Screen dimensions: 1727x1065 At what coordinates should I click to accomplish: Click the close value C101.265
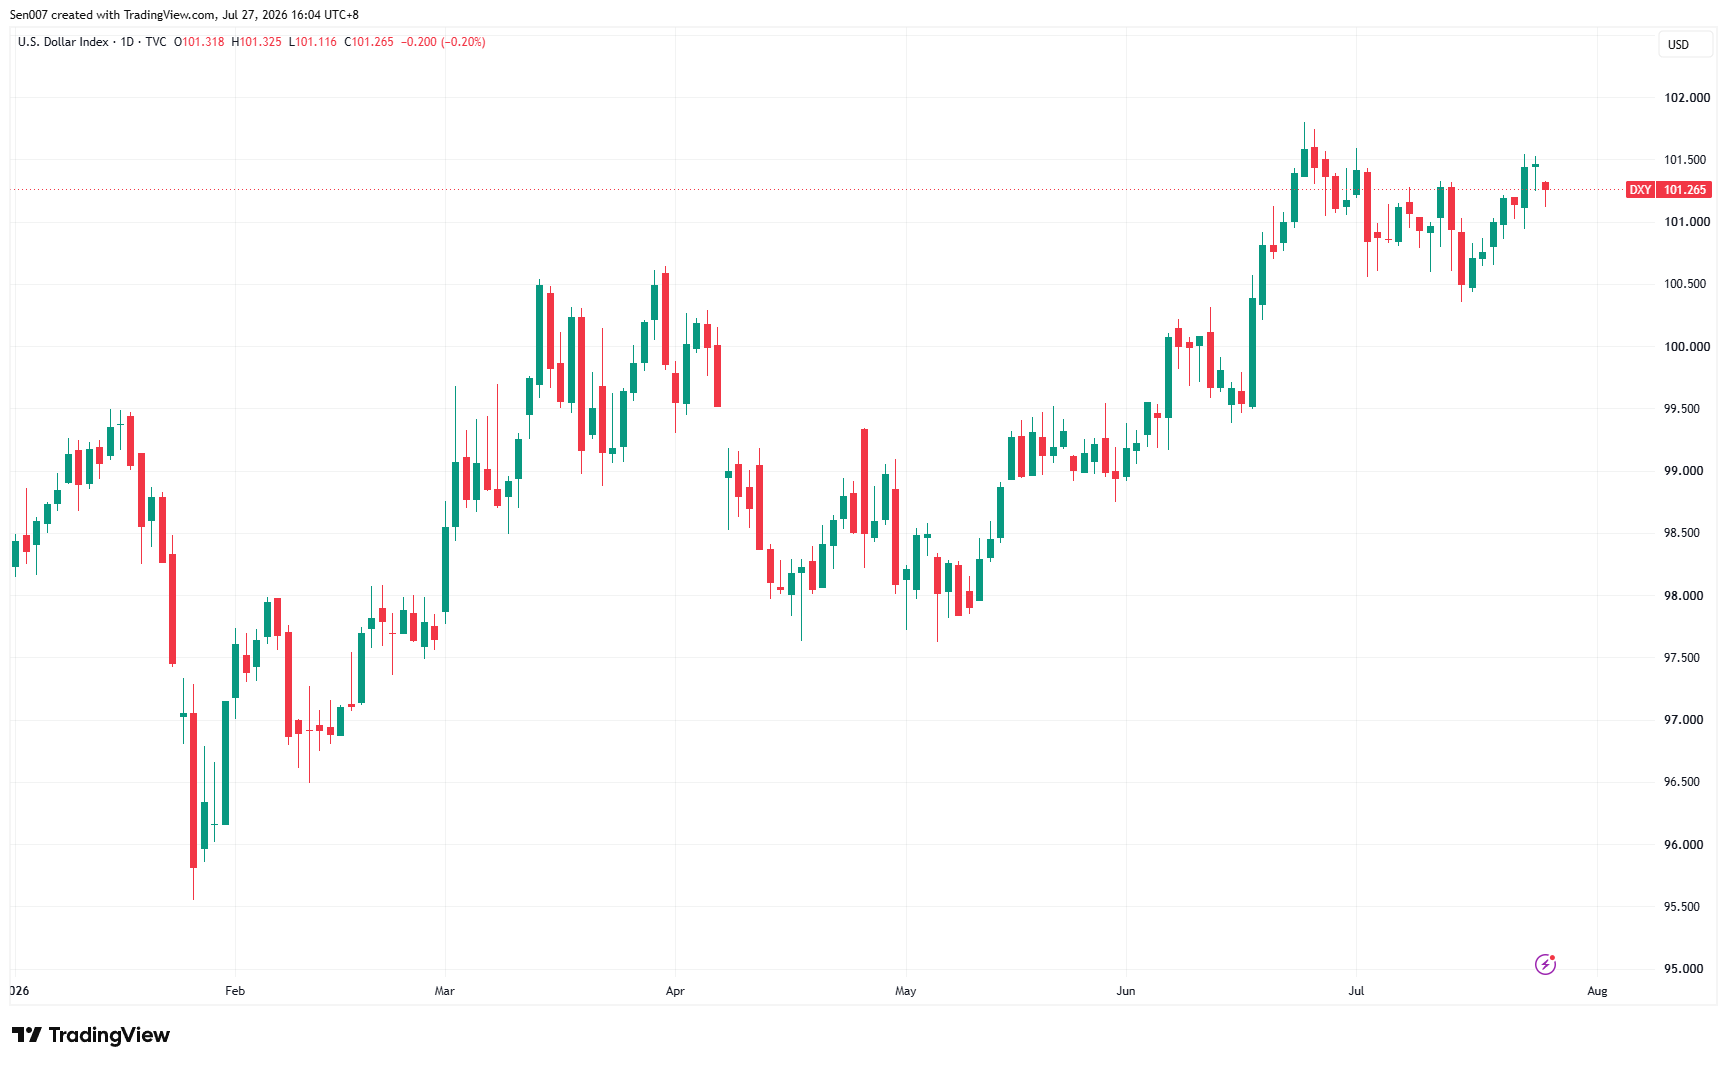369,42
